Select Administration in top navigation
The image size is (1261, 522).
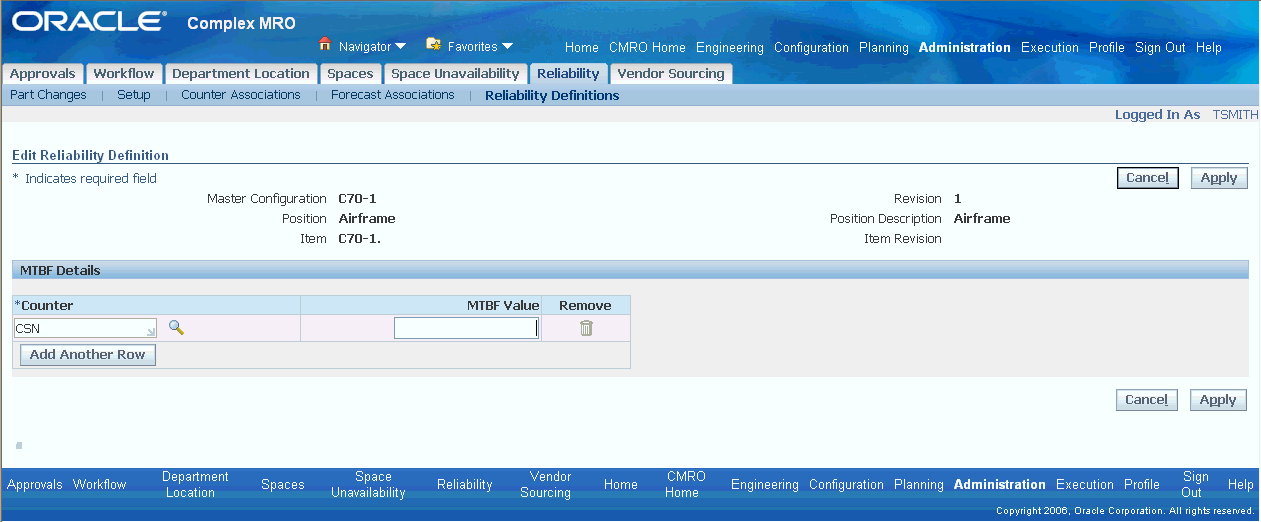(x=965, y=47)
